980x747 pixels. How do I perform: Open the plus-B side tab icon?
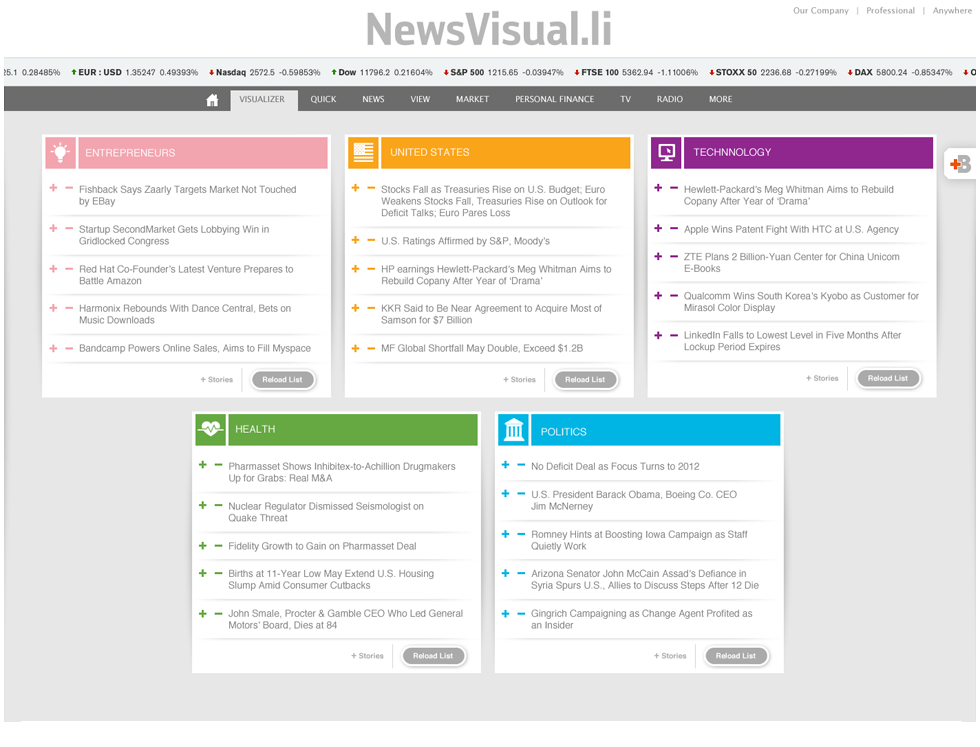pos(960,165)
